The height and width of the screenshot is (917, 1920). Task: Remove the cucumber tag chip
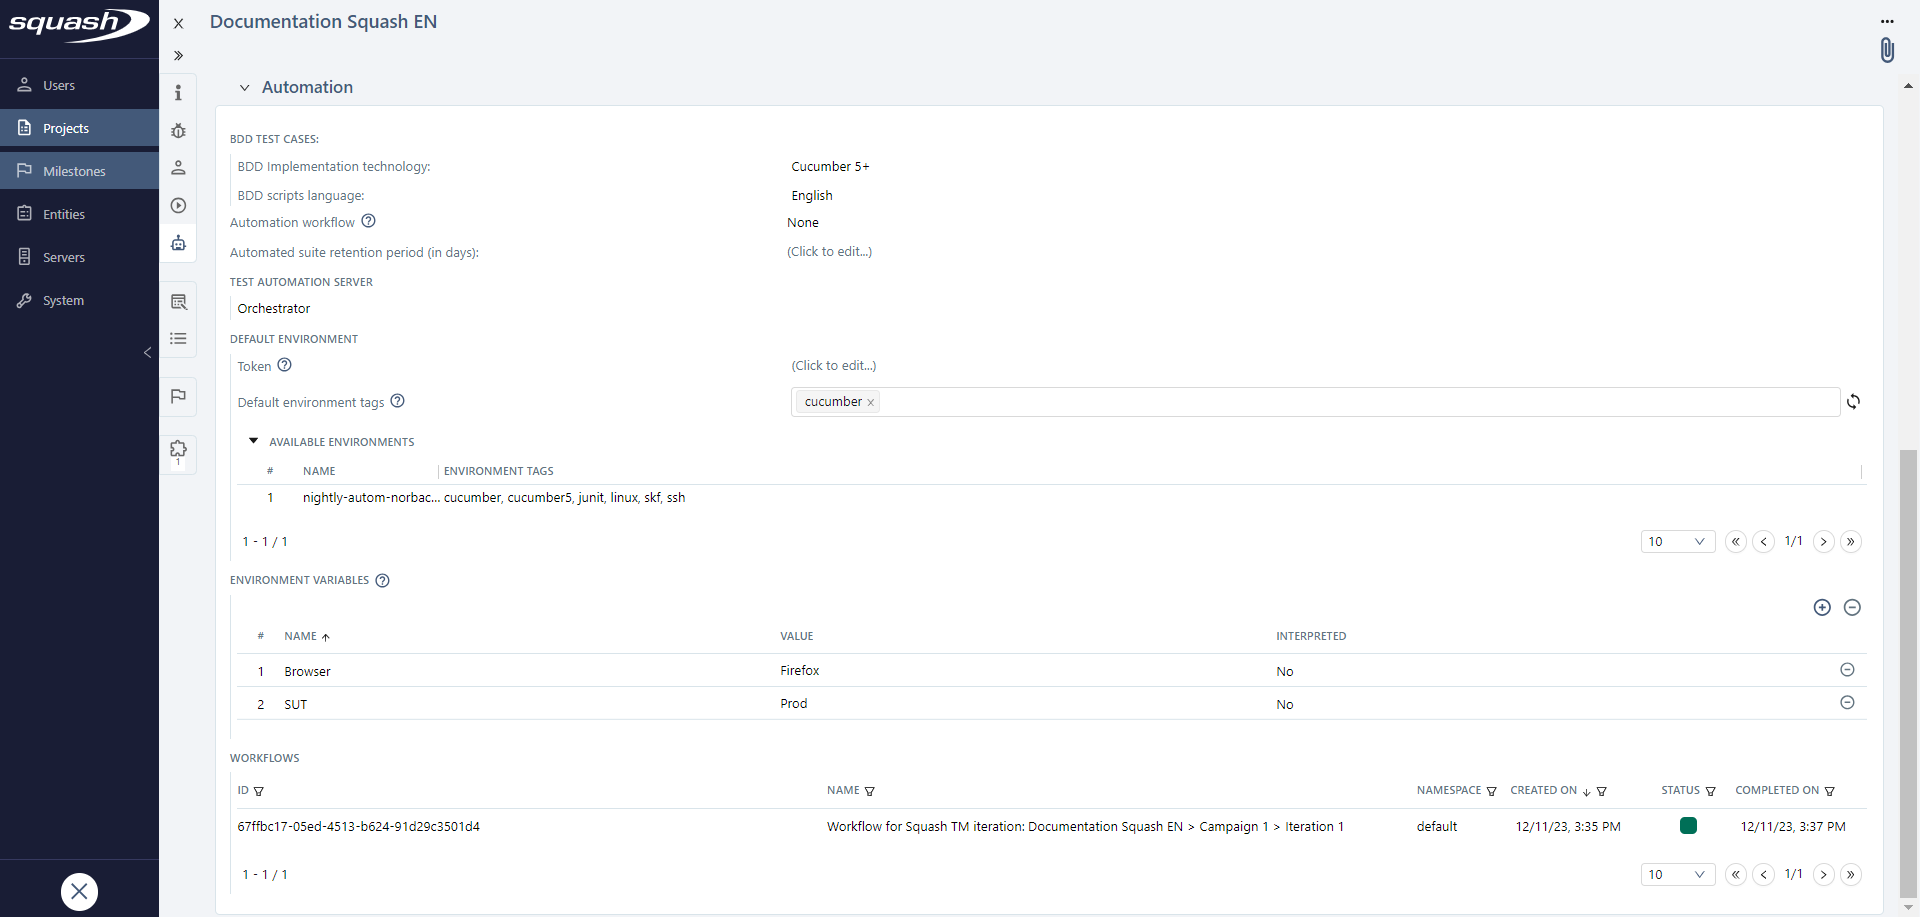pyautogui.click(x=871, y=401)
